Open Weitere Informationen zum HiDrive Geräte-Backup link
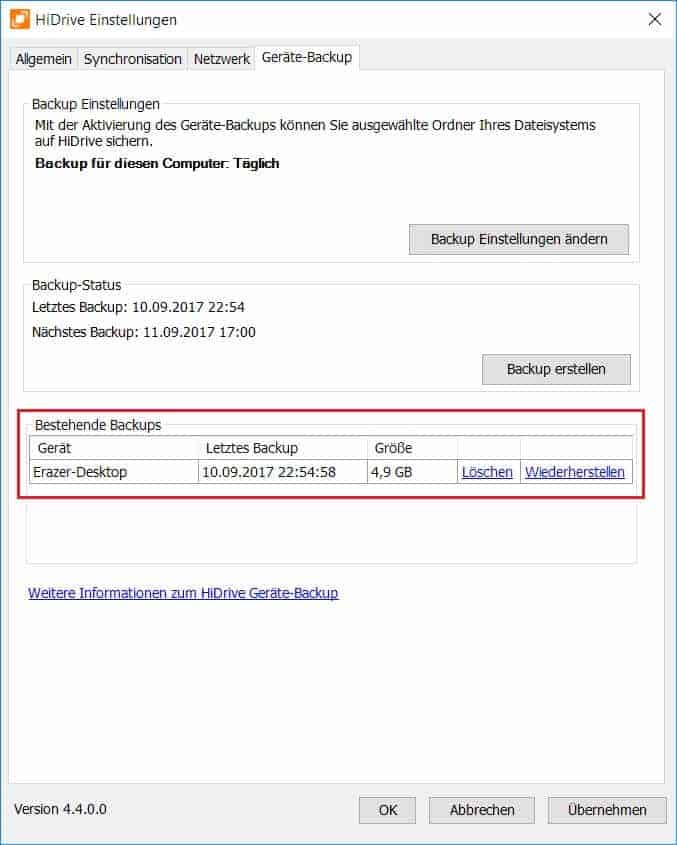 pyautogui.click(x=183, y=593)
